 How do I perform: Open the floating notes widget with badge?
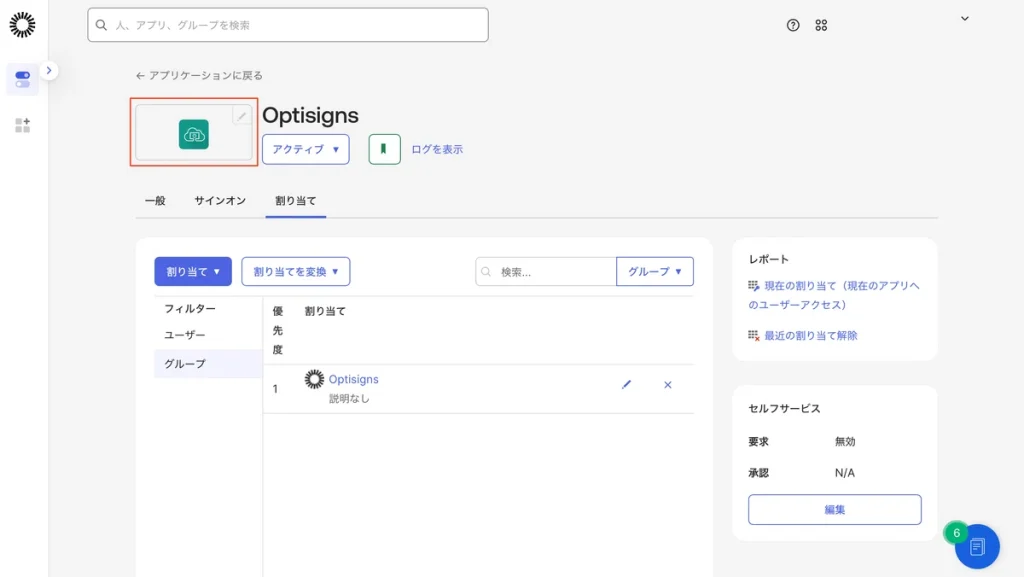coord(976,546)
